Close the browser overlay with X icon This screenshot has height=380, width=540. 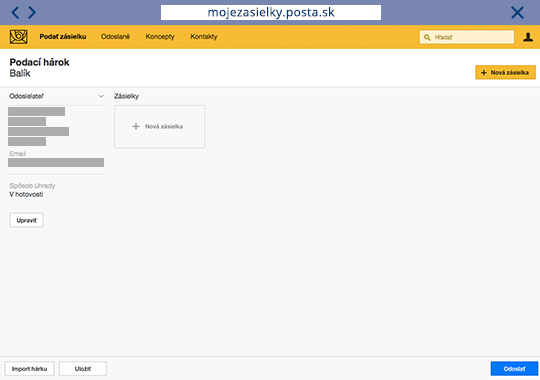click(x=517, y=13)
